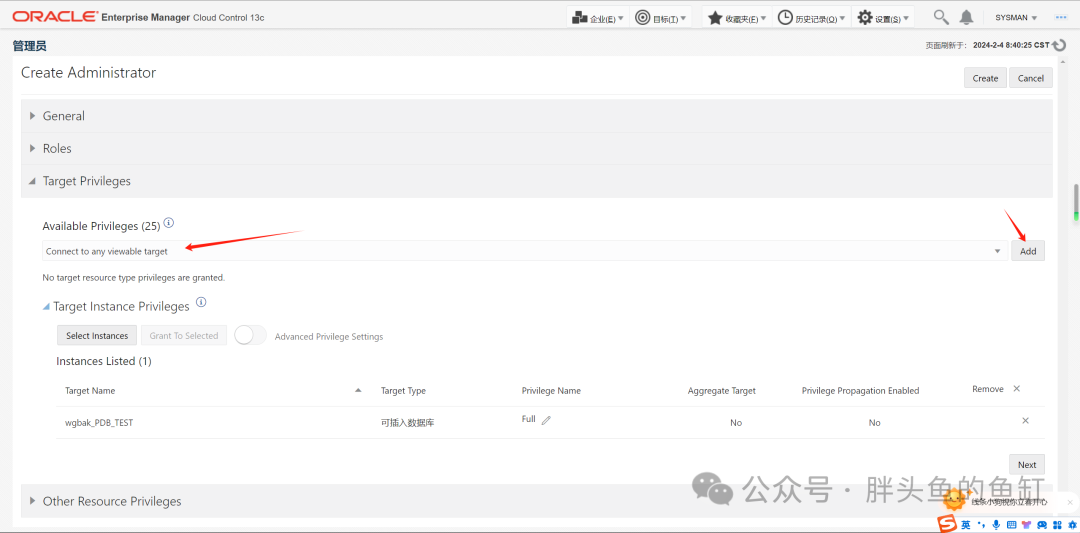Open the Sogou soft keyboard icon
The width and height of the screenshot is (1080, 533).
click(x=1010, y=525)
